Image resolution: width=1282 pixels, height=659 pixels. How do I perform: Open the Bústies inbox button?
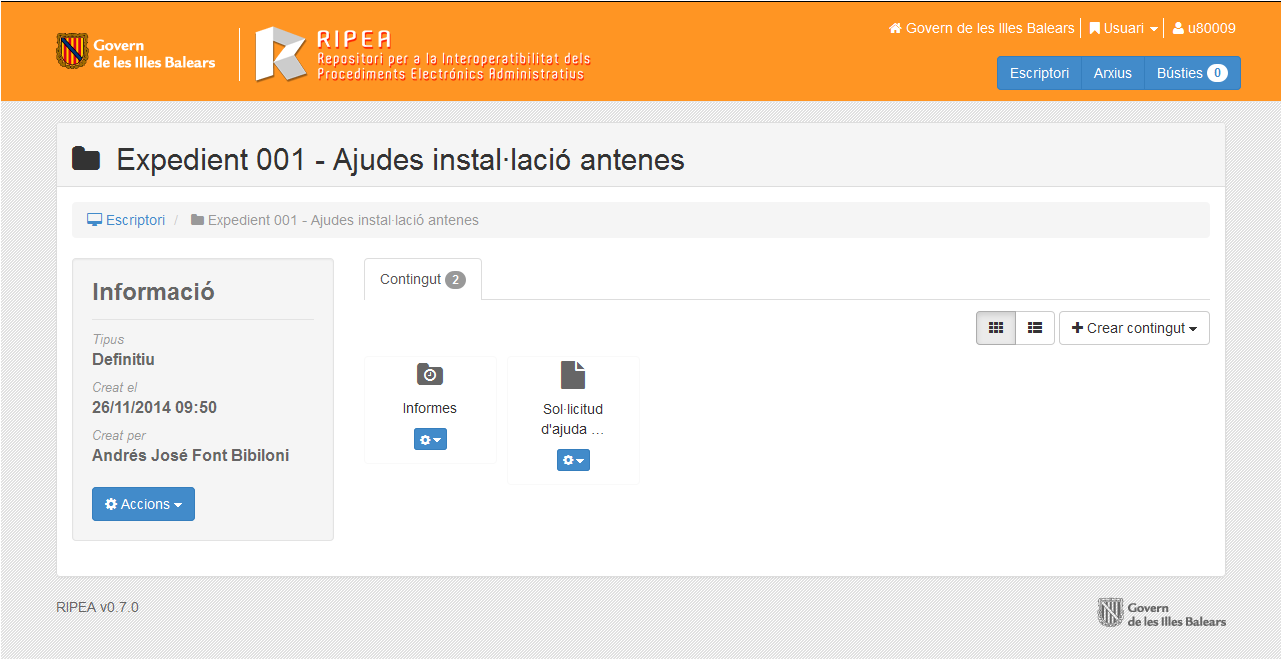tap(1191, 73)
